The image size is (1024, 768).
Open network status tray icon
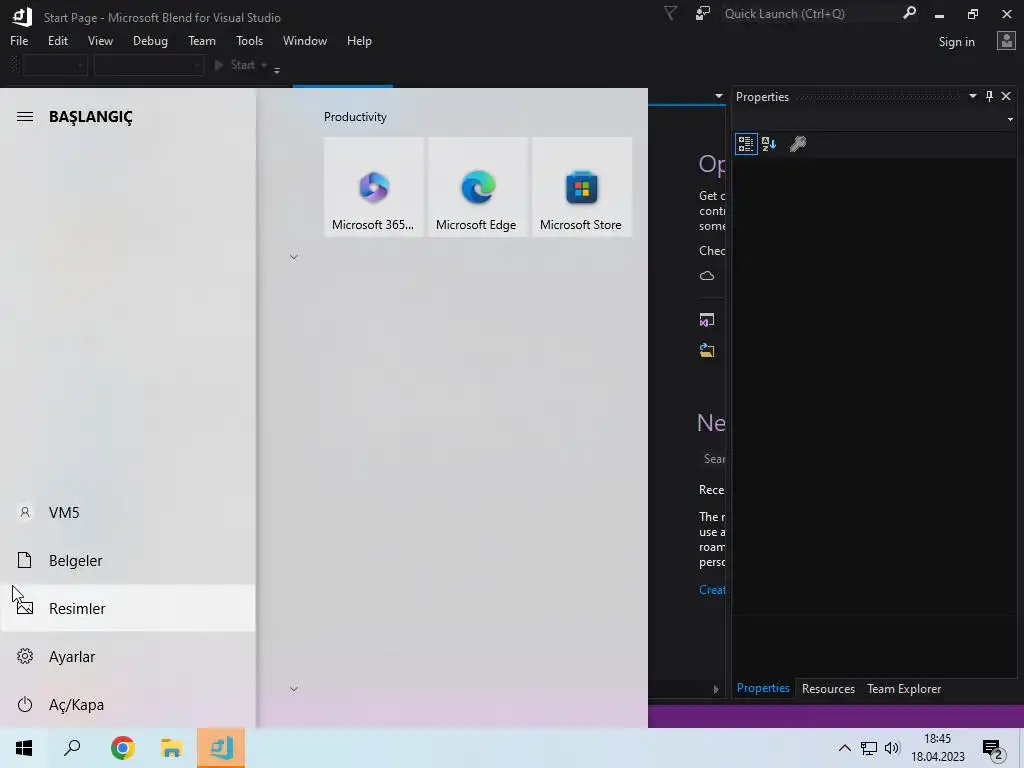(869, 748)
